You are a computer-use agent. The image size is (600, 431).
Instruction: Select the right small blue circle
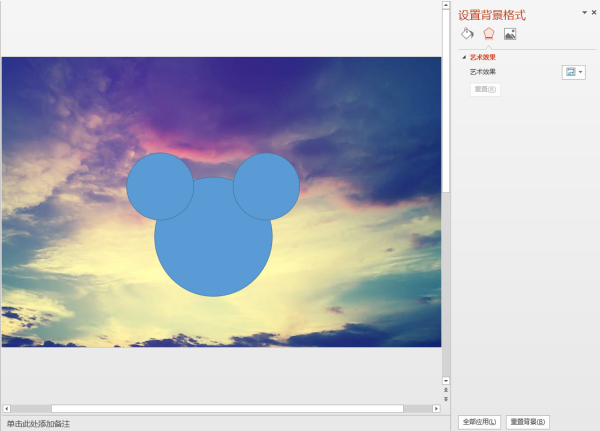click(266, 186)
